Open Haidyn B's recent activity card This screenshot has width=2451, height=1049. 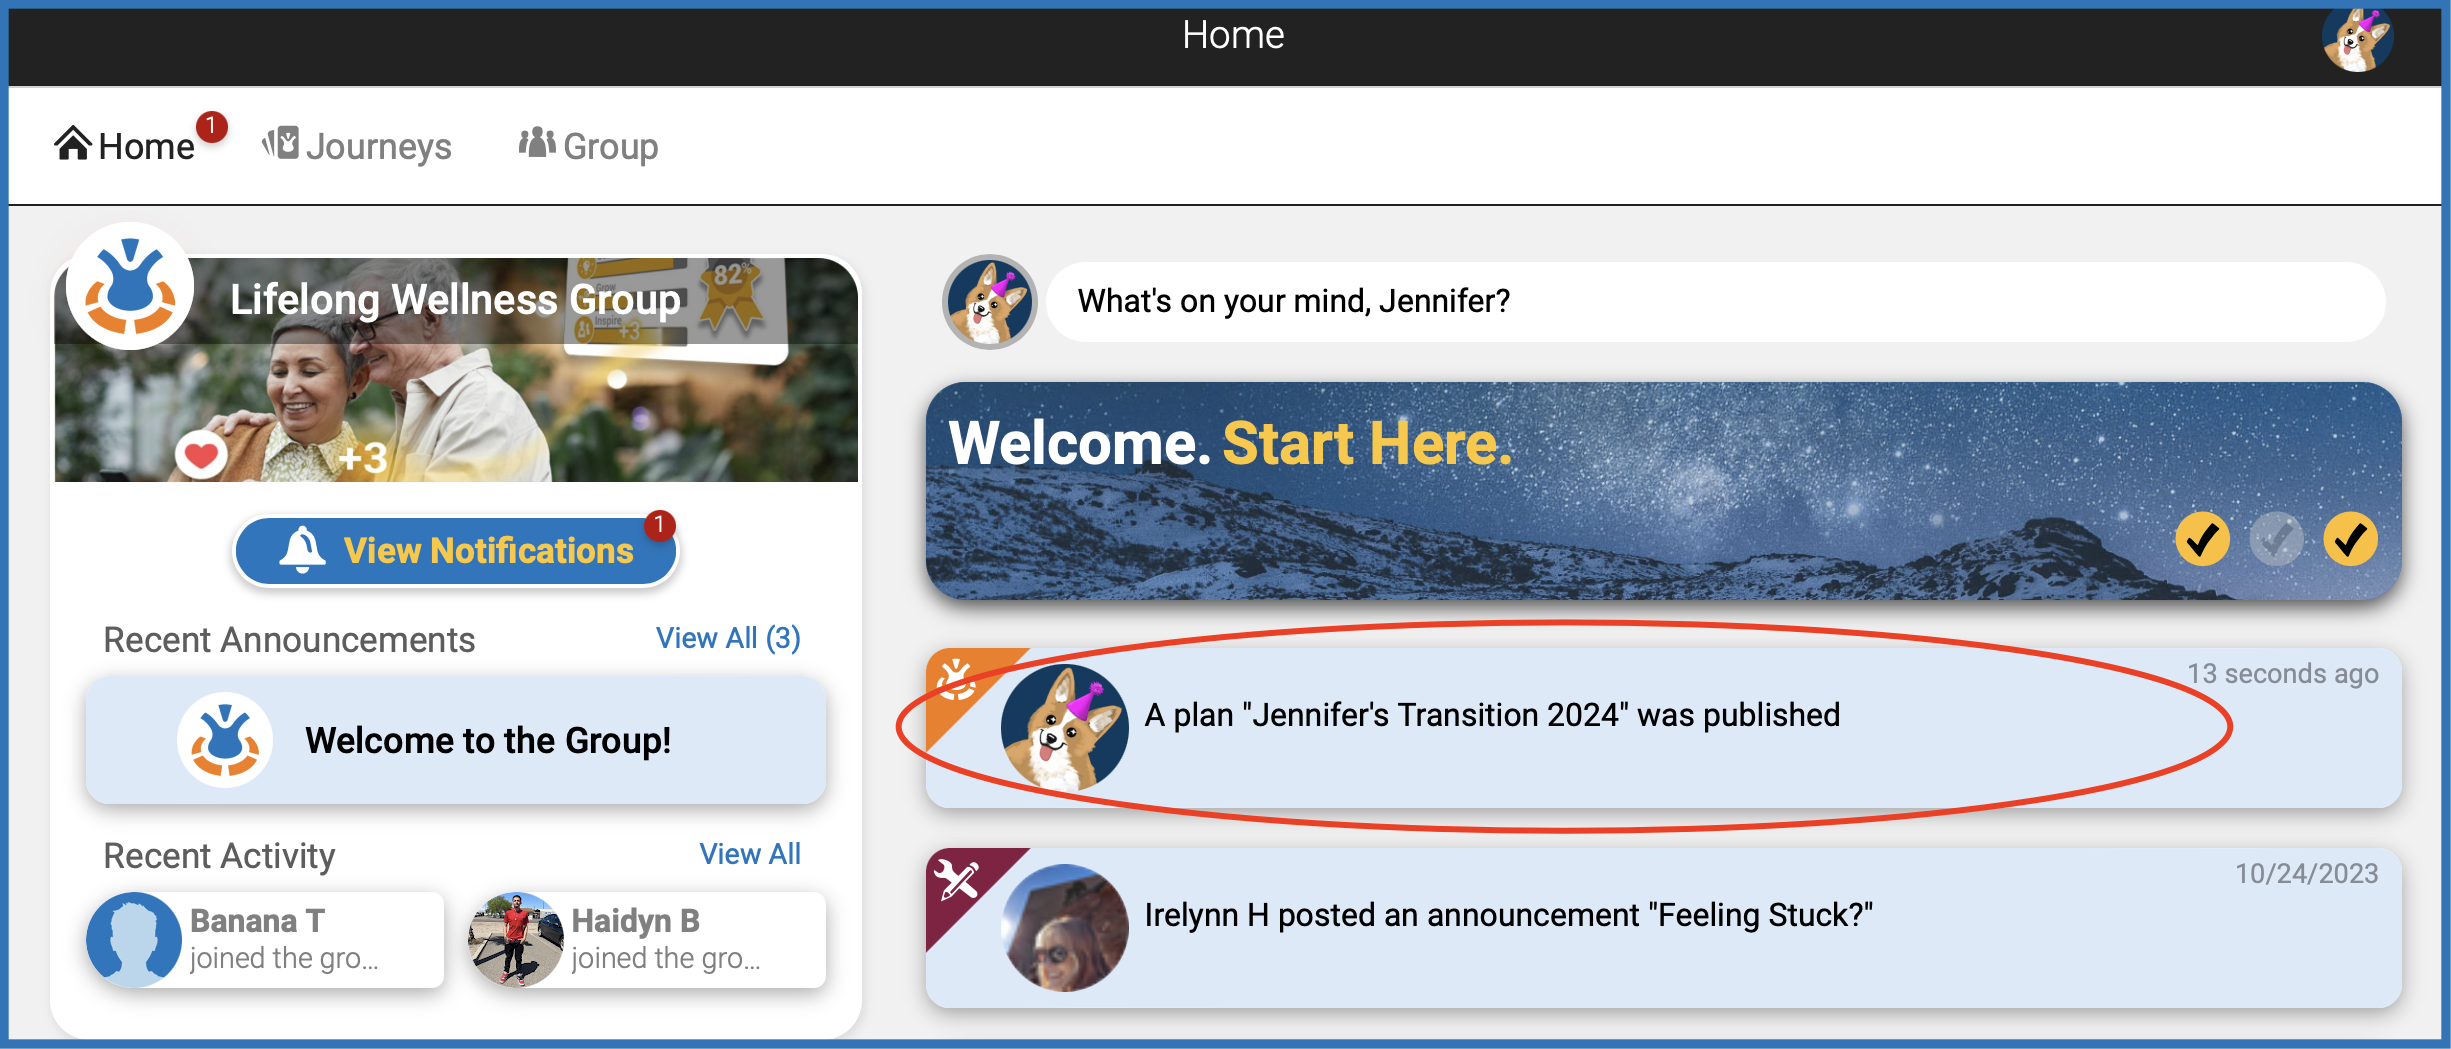[x=647, y=940]
